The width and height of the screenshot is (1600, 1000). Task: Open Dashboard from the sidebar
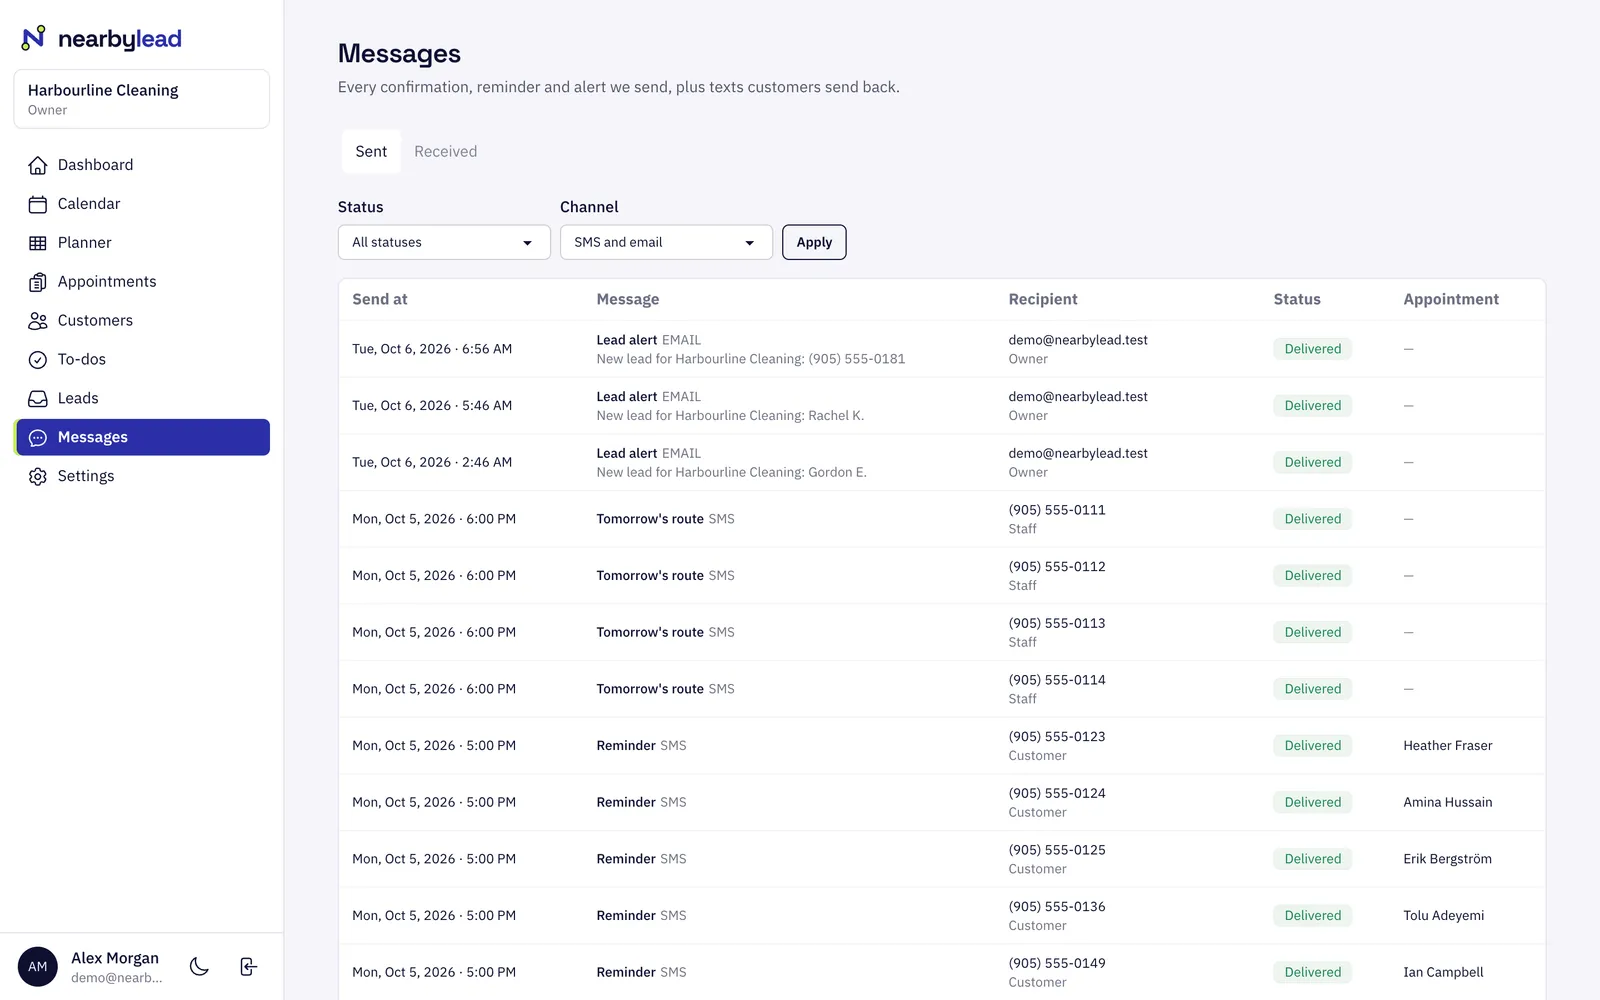(142, 165)
